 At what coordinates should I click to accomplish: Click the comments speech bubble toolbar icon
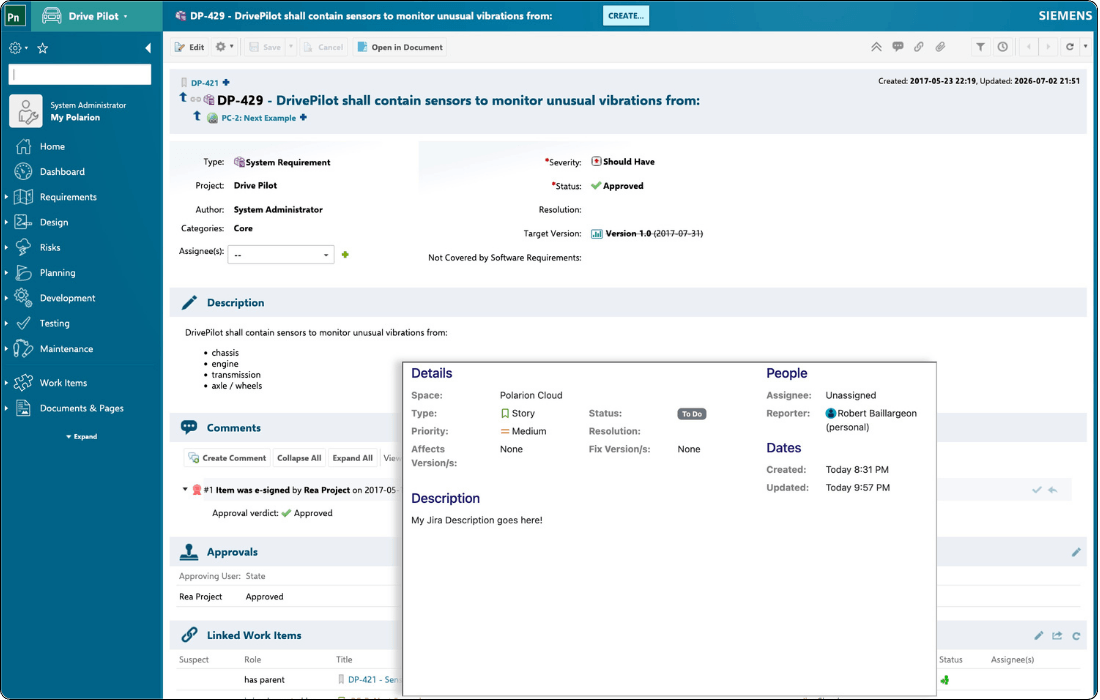coord(897,47)
